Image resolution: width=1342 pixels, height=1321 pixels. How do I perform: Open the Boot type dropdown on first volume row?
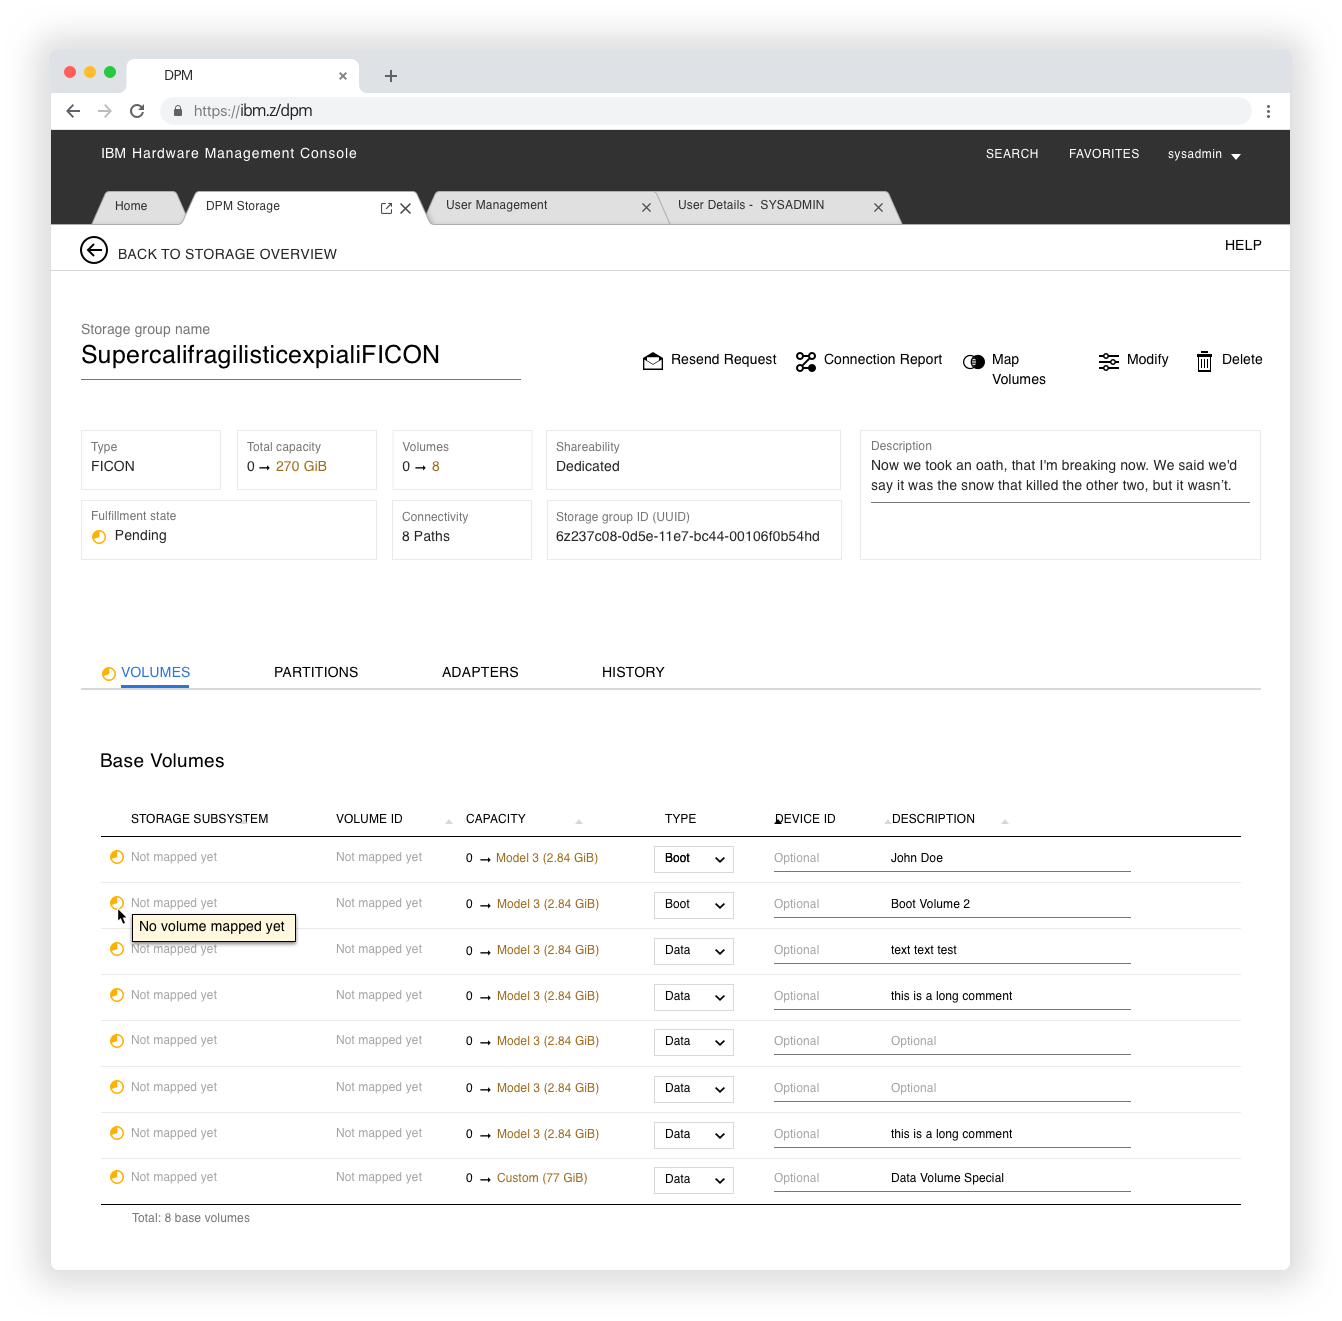pos(693,858)
